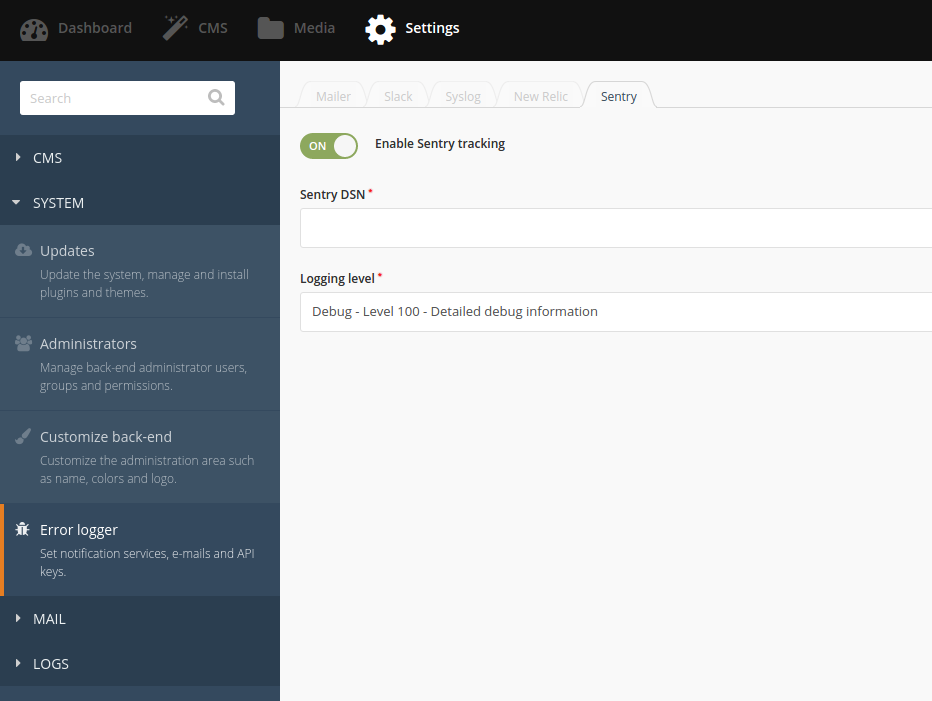Click 'Customize the administration area' description
Screen dimensions: 932x701
pos(147,469)
